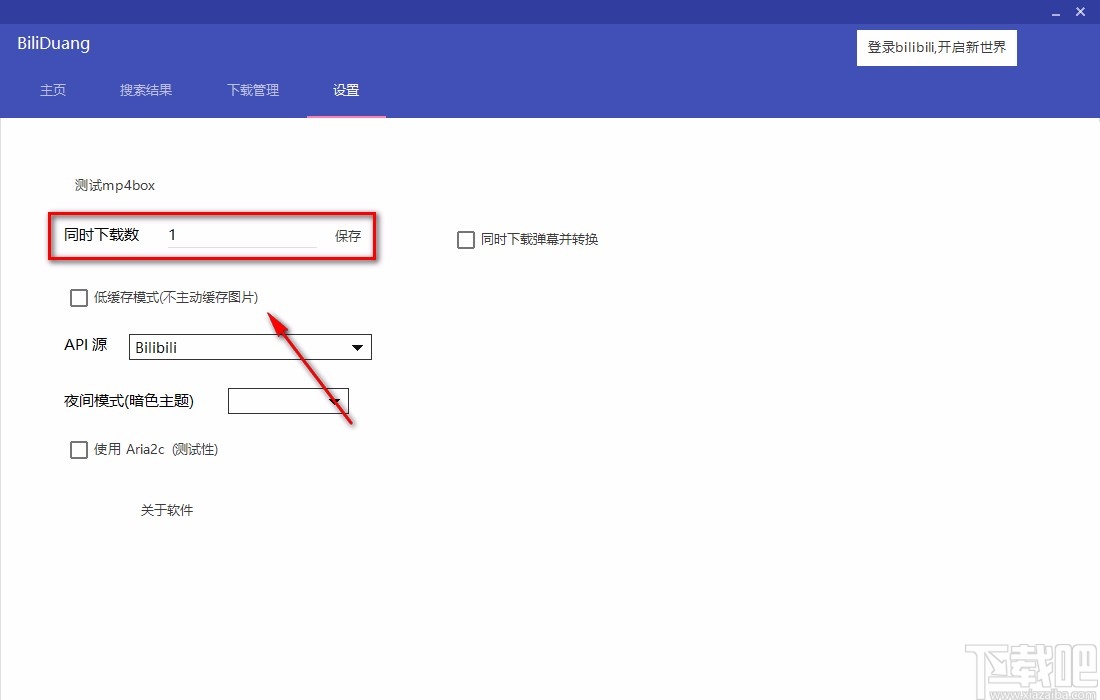Open the API 源 dropdown
This screenshot has height=700, width=1100.
[249, 347]
